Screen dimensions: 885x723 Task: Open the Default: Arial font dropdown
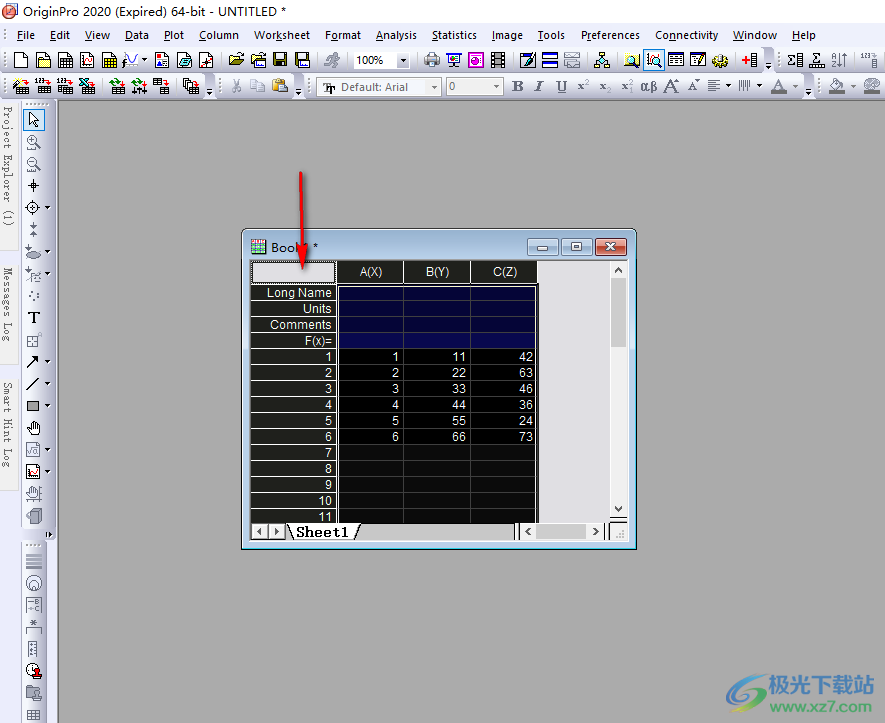(434, 87)
